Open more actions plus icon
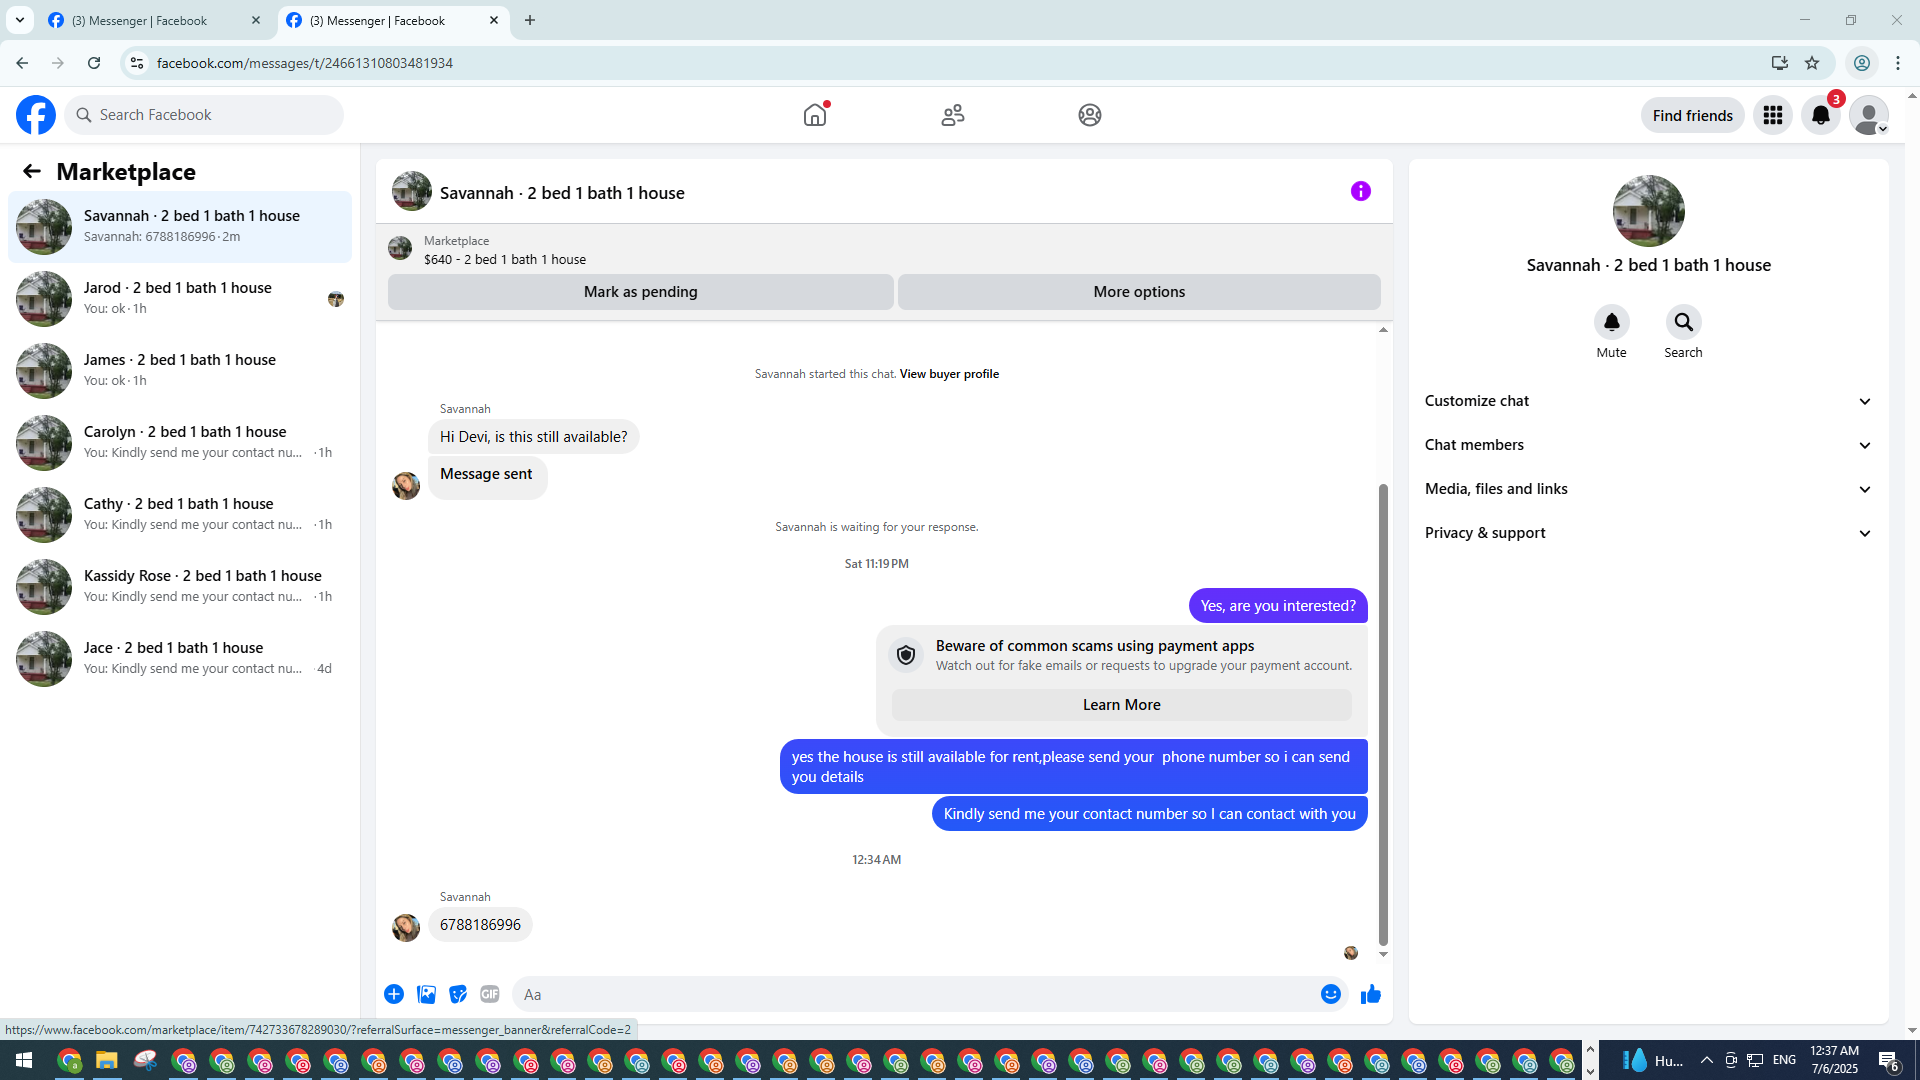1920x1080 pixels. coord(394,994)
